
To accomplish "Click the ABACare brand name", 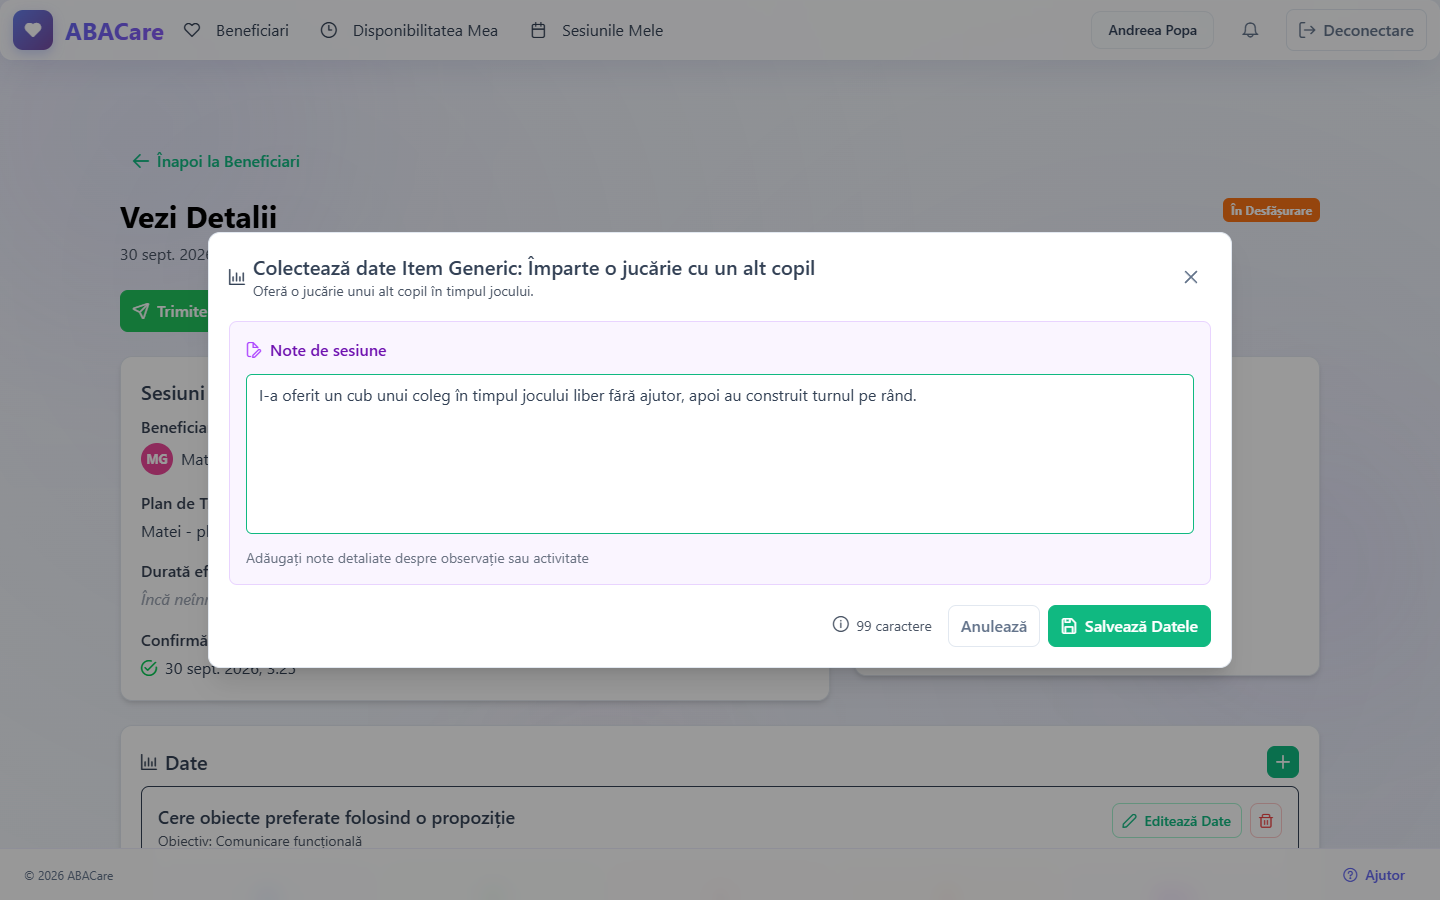I will pyautogui.click(x=114, y=31).
